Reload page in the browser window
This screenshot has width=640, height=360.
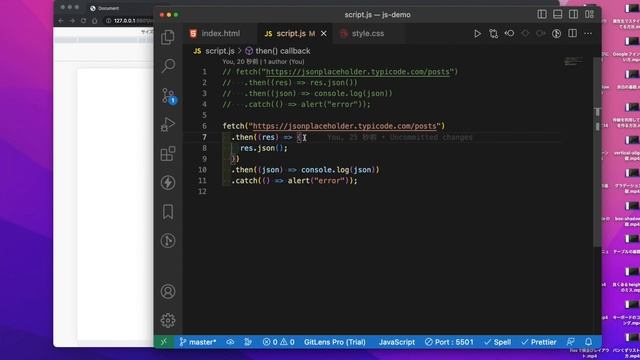coord(83,21)
